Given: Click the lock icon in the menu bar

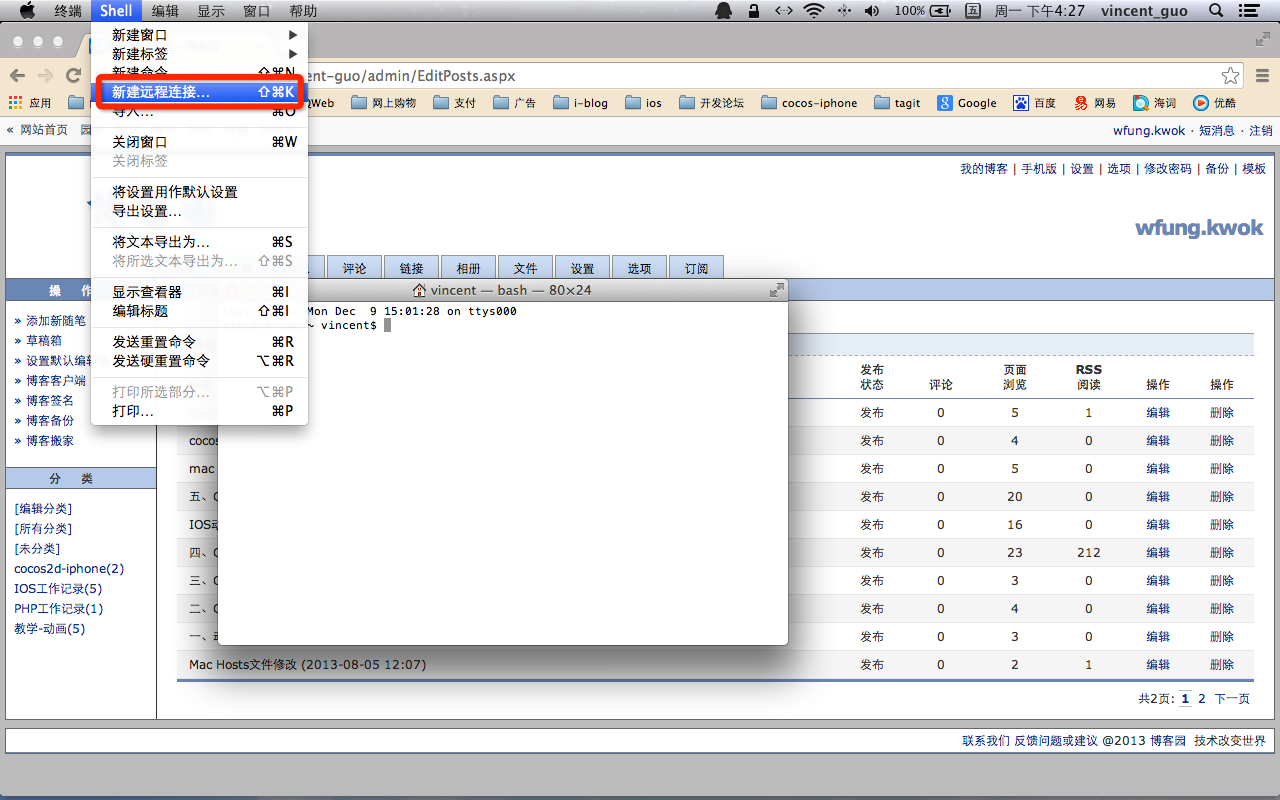Looking at the screenshot, I should 754,11.
